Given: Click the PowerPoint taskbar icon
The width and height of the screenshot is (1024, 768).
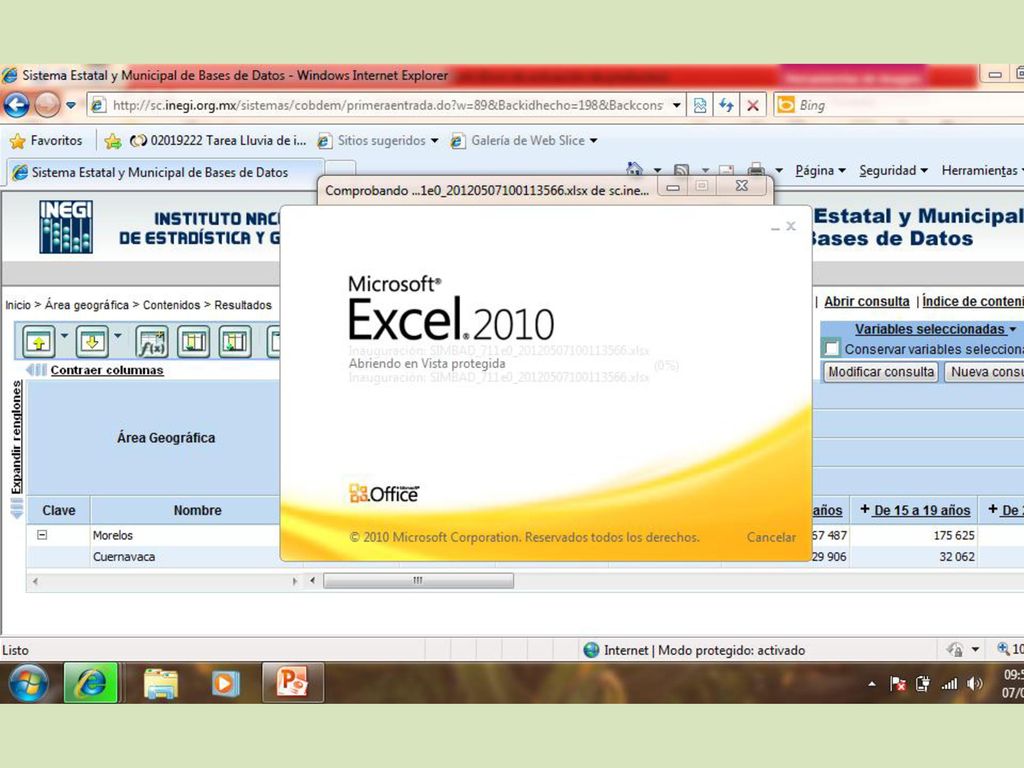Looking at the screenshot, I should 292,683.
